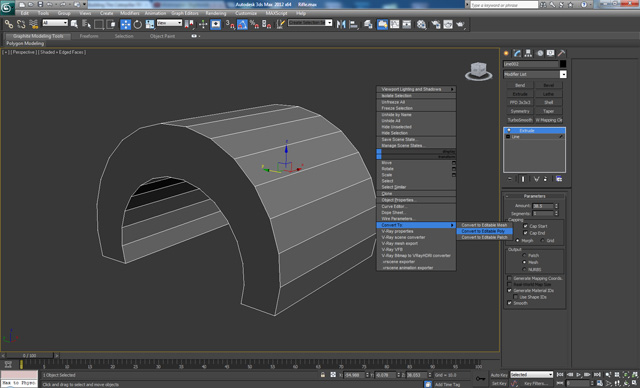
Task: Click the Auto Key button
Action: tap(499, 375)
